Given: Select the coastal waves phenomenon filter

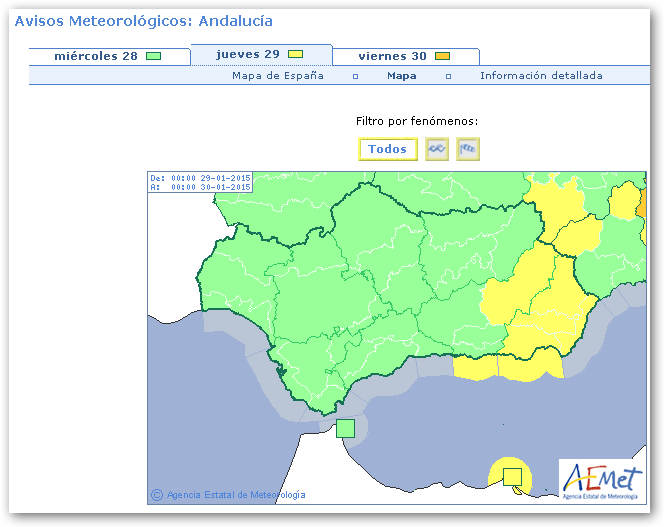Looking at the screenshot, I should [436, 149].
